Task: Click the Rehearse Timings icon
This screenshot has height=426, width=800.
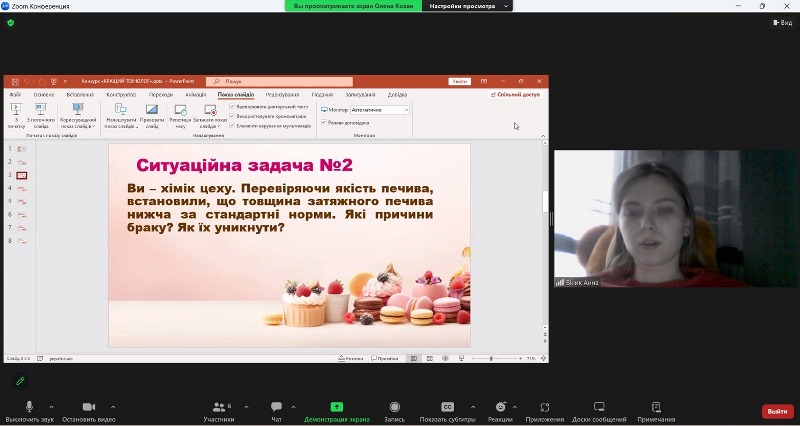Action: (x=180, y=109)
